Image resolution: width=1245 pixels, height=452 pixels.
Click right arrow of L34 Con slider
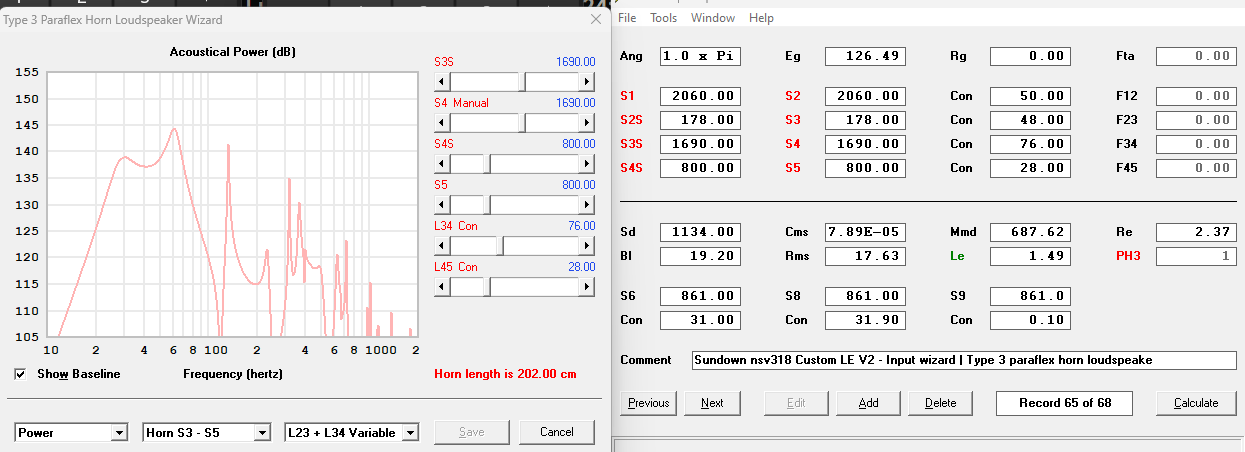[x=587, y=245]
